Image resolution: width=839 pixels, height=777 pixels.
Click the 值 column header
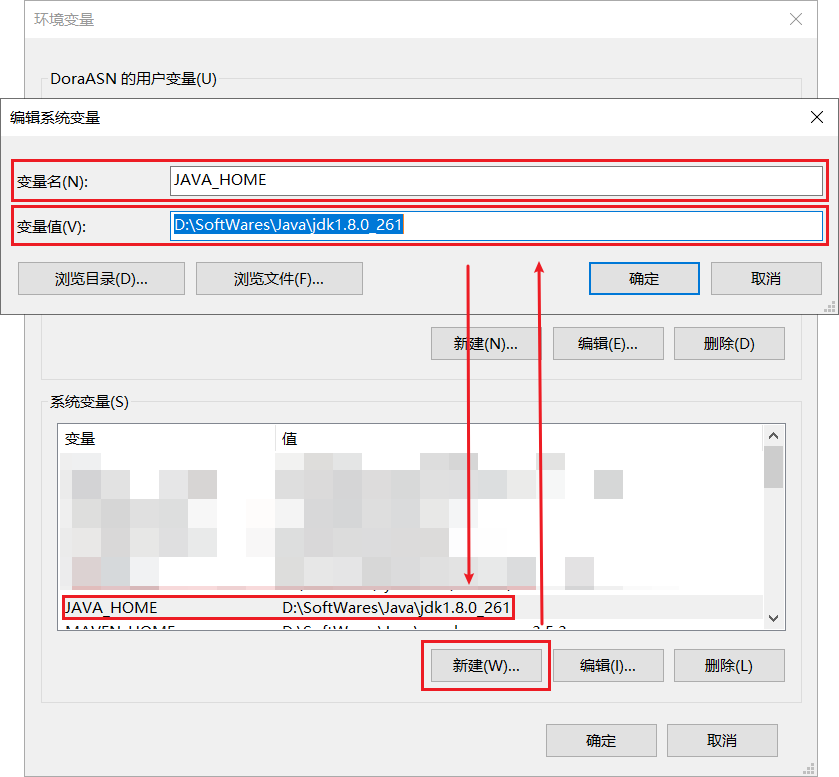[x=518, y=439]
